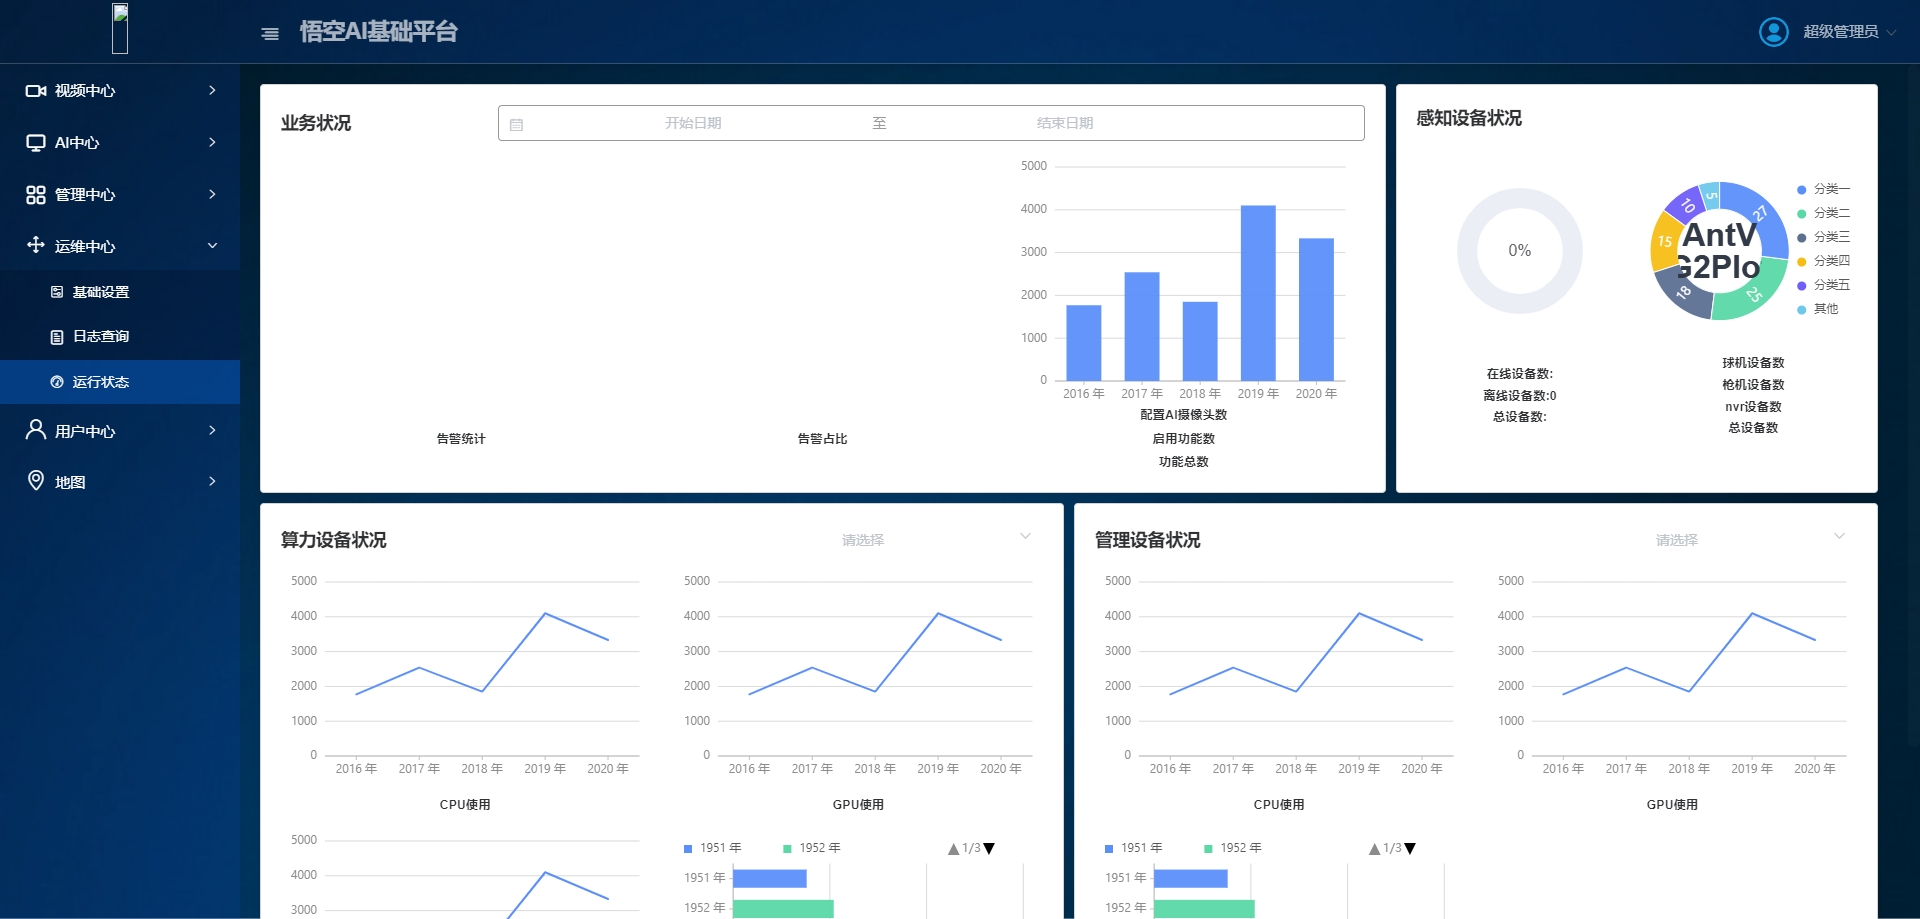This screenshot has height=919, width=1920.
Task: Select the 日志查询 submenu item
Action: (120, 337)
